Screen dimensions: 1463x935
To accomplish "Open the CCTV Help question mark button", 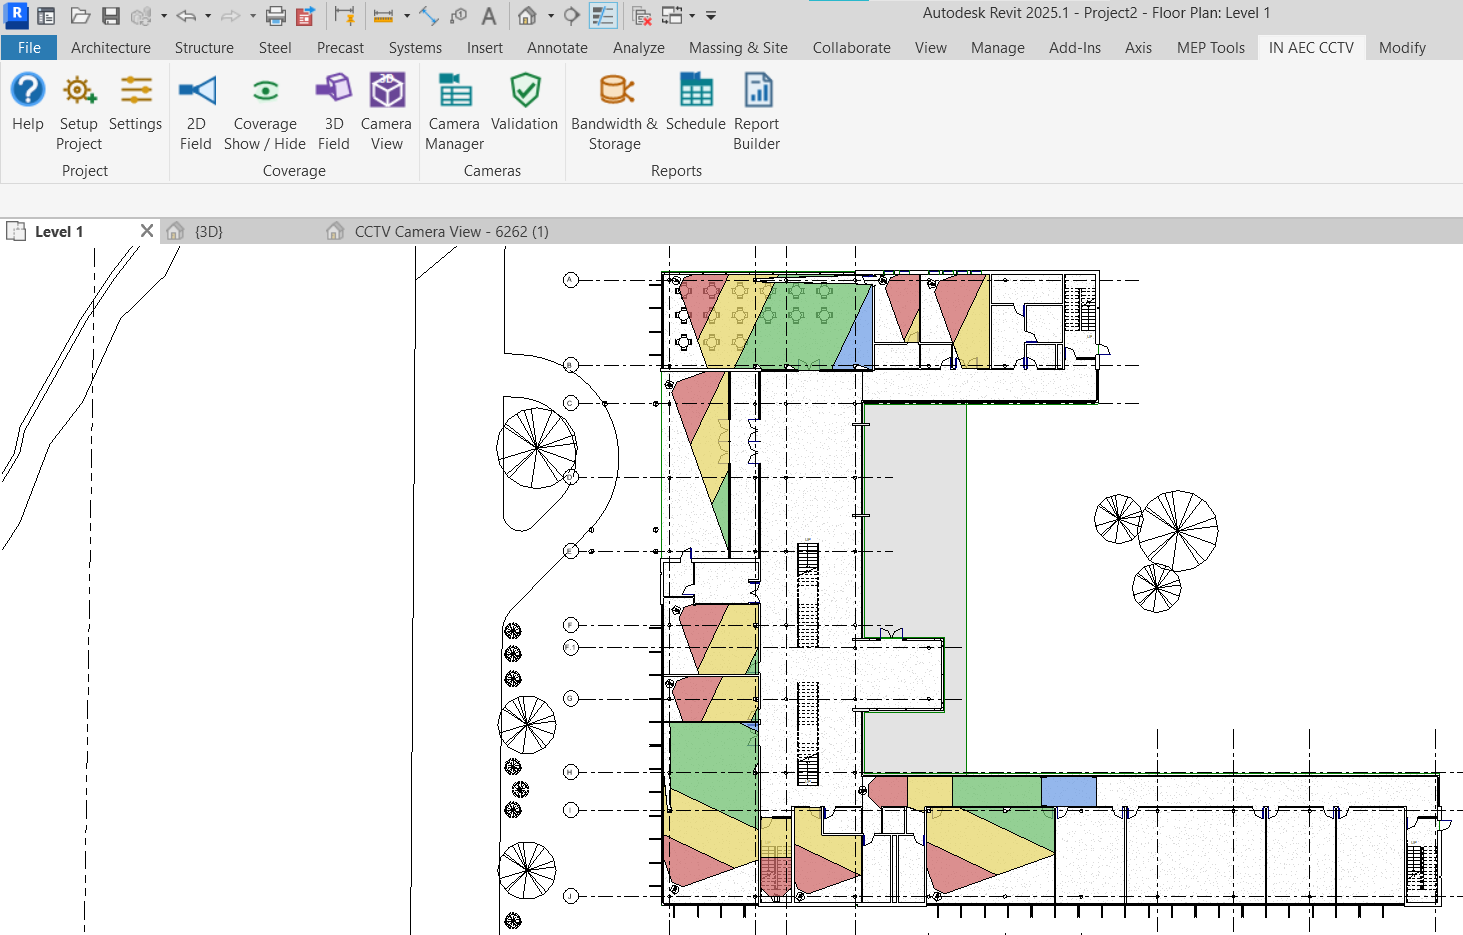I will [x=28, y=102].
